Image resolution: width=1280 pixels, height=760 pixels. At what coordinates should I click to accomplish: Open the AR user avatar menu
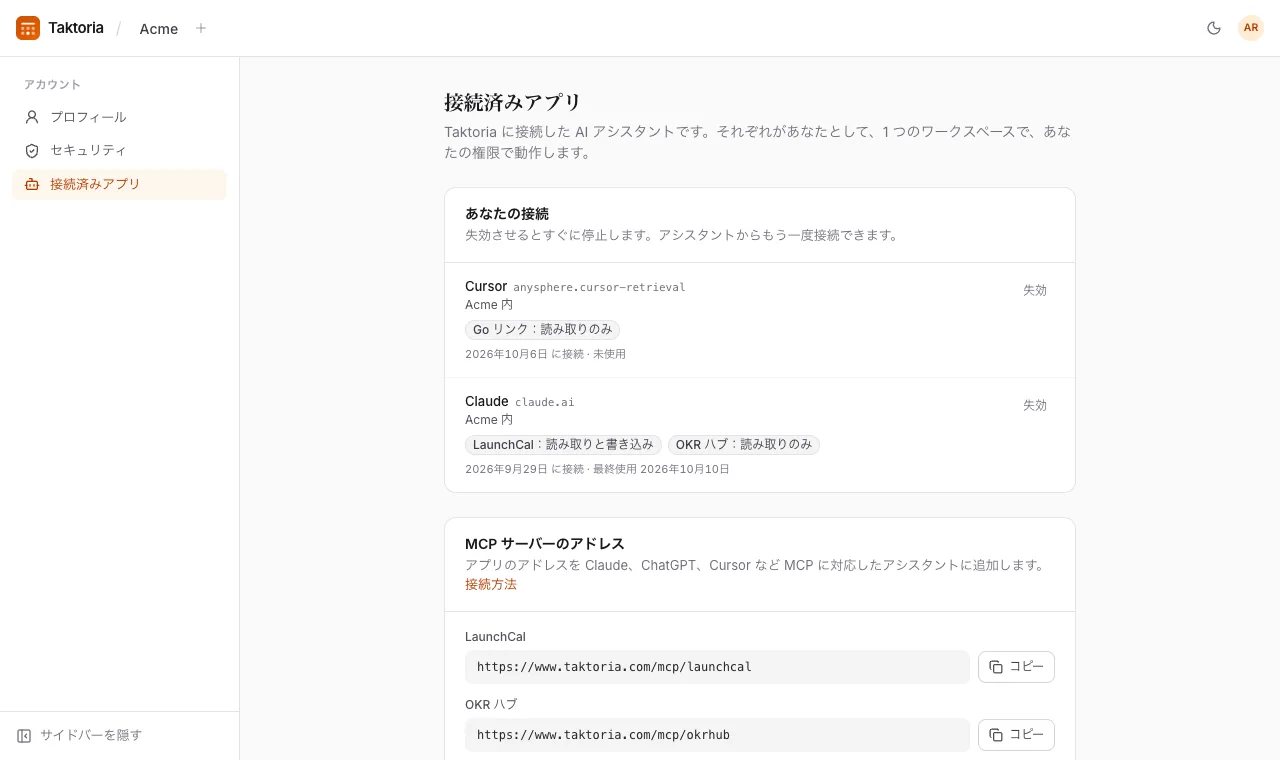[x=1251, y=28]
